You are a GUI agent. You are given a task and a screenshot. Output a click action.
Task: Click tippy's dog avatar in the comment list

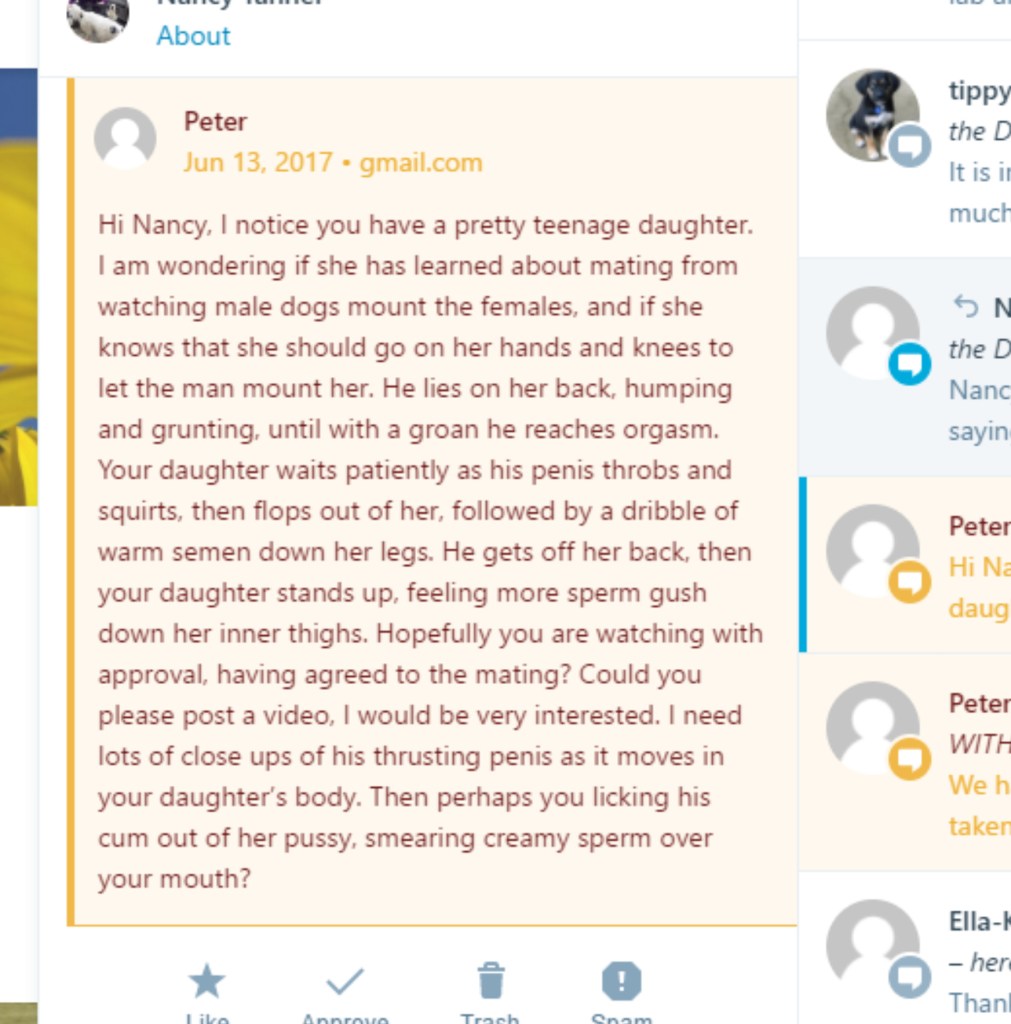pos(871,112)
